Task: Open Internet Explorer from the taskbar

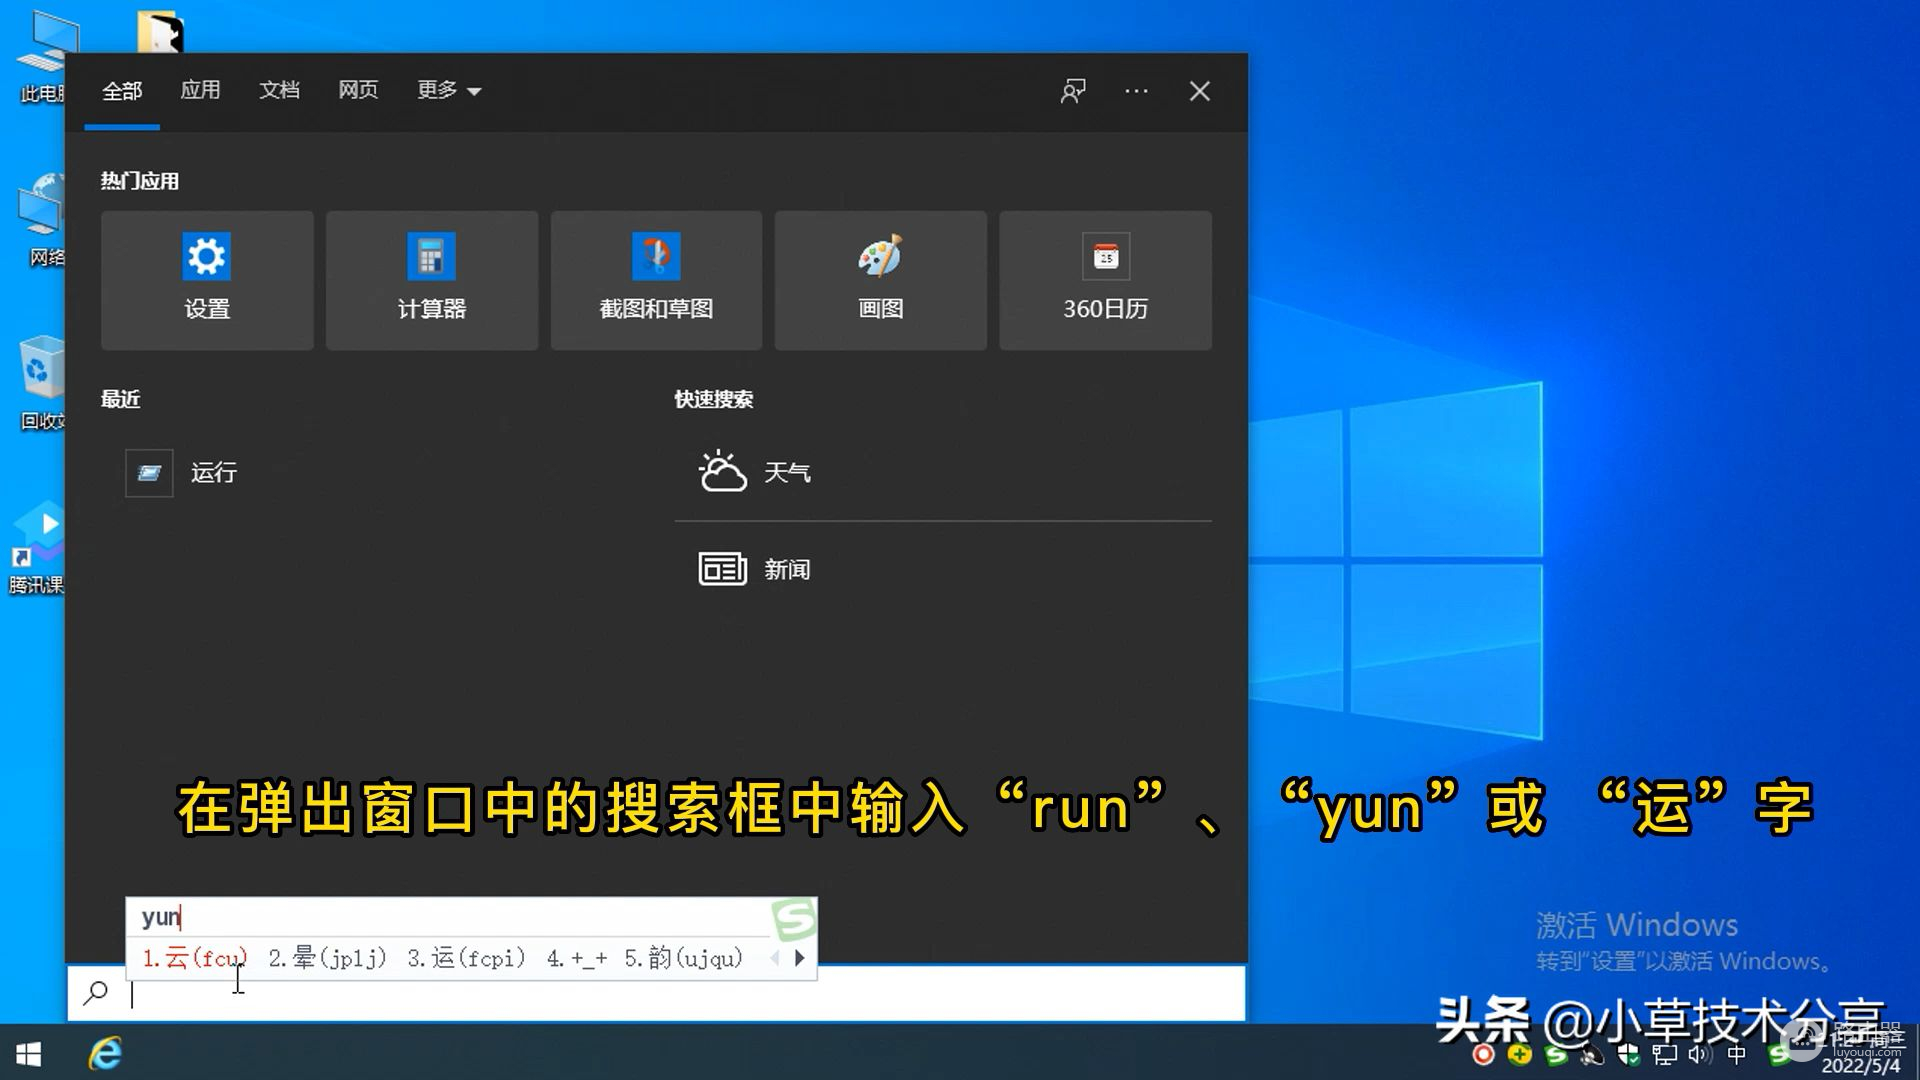Action: [x=105, y=1053]
